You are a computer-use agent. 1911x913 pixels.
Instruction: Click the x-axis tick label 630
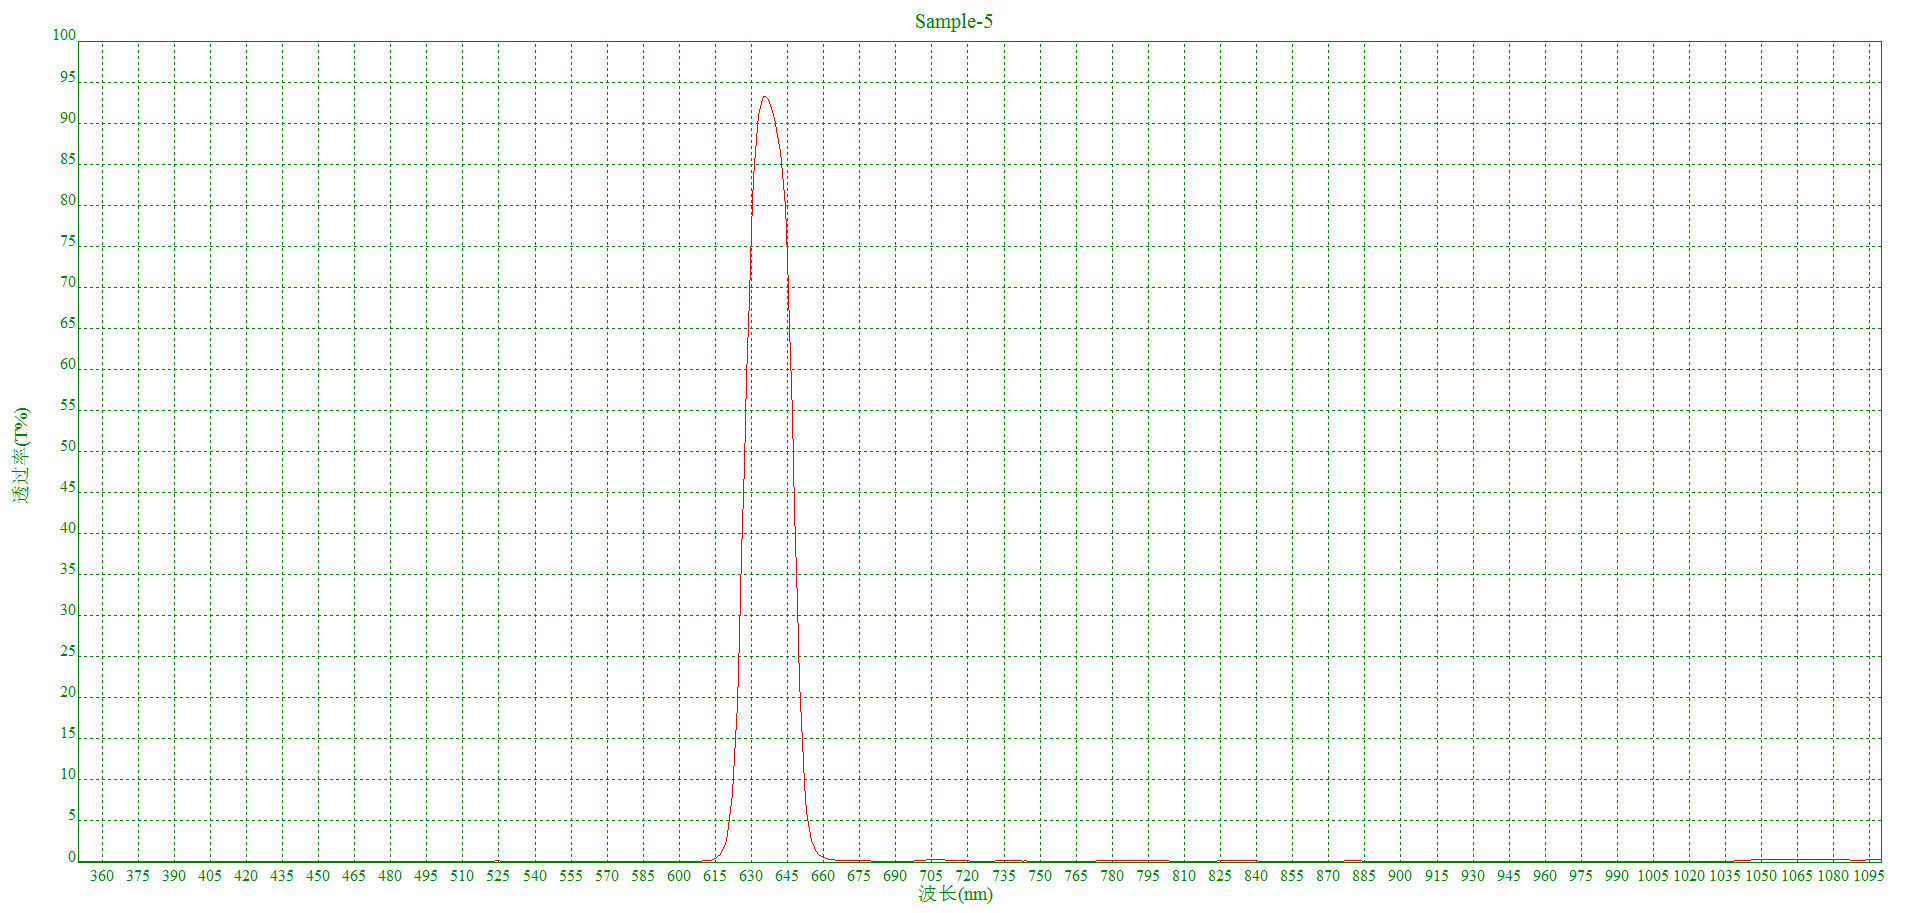[751, 876]
